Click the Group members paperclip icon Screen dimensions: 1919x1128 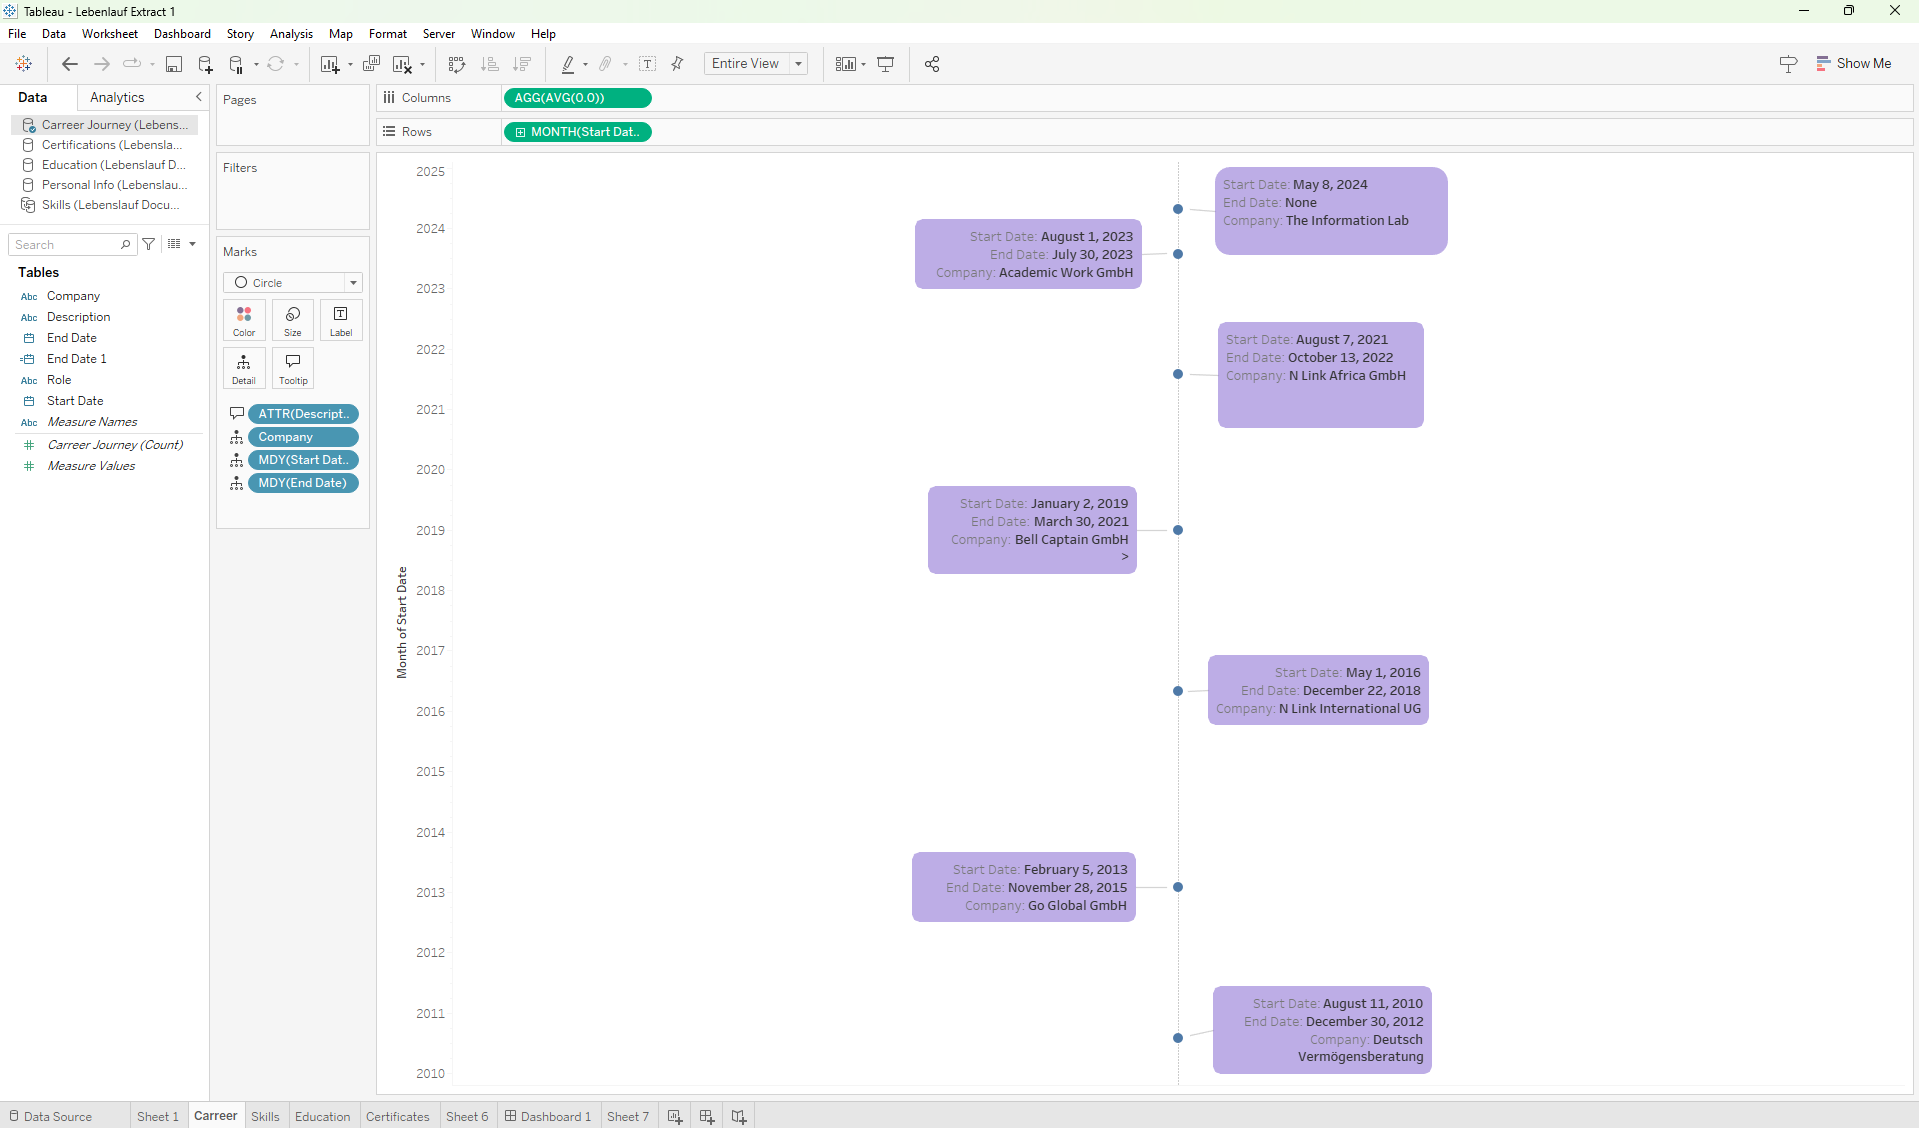[x=605, y=64]
